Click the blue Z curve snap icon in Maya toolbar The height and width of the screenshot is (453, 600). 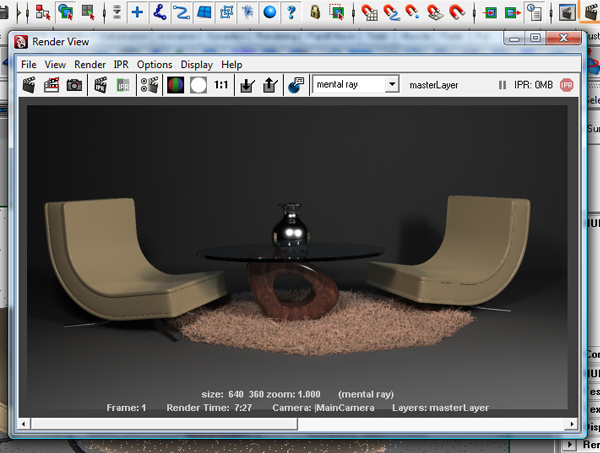point(181,12)
